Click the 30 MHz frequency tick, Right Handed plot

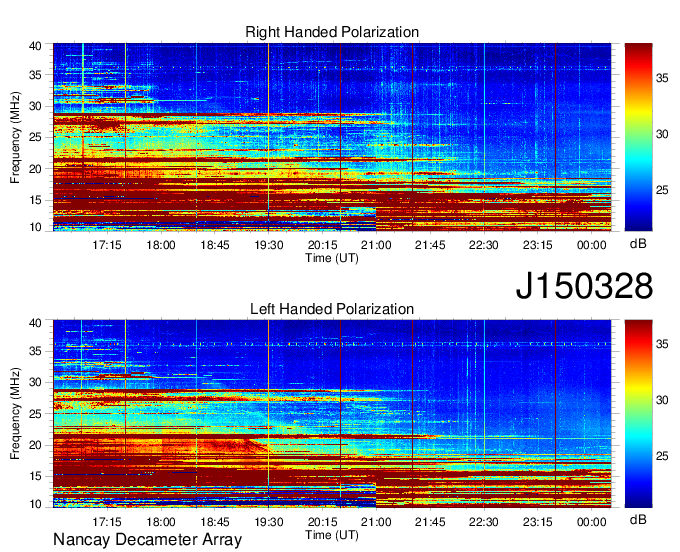coord(35,106)
